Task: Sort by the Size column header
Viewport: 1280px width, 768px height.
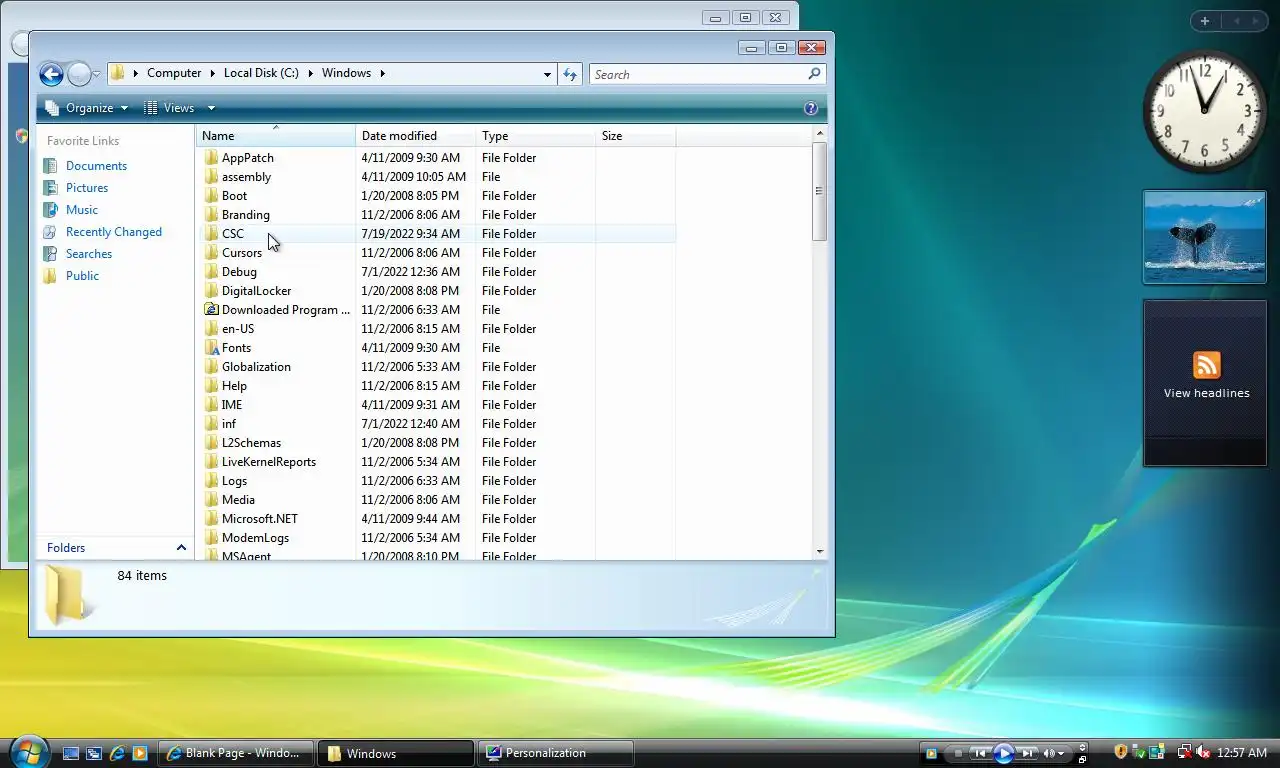Action: click(635, 136)
